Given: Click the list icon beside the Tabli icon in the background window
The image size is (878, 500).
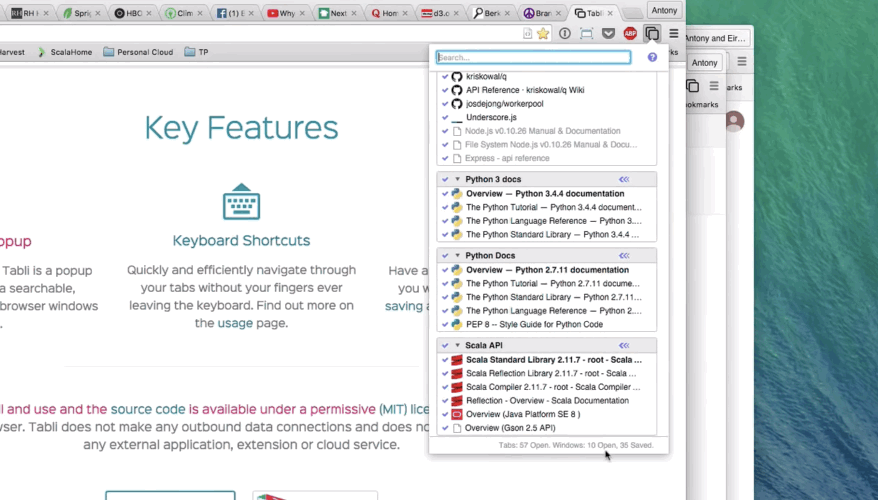Looking at the screenshot, I should [x=714, y=86].
